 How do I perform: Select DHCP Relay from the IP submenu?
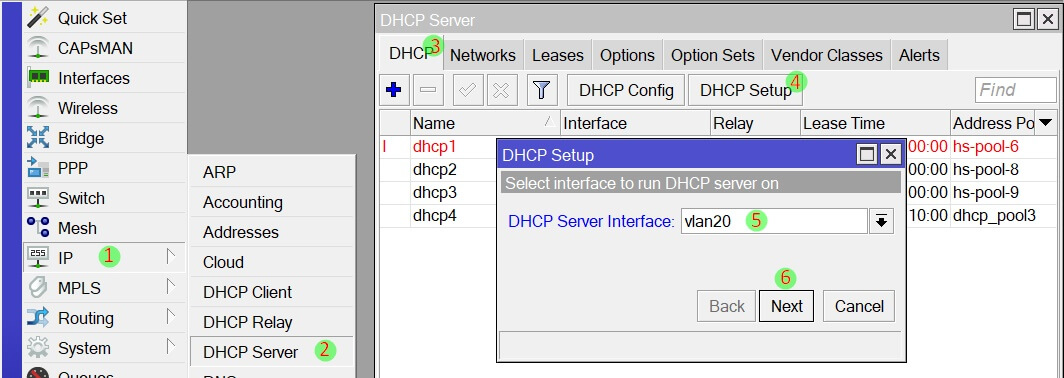[271, 322]
